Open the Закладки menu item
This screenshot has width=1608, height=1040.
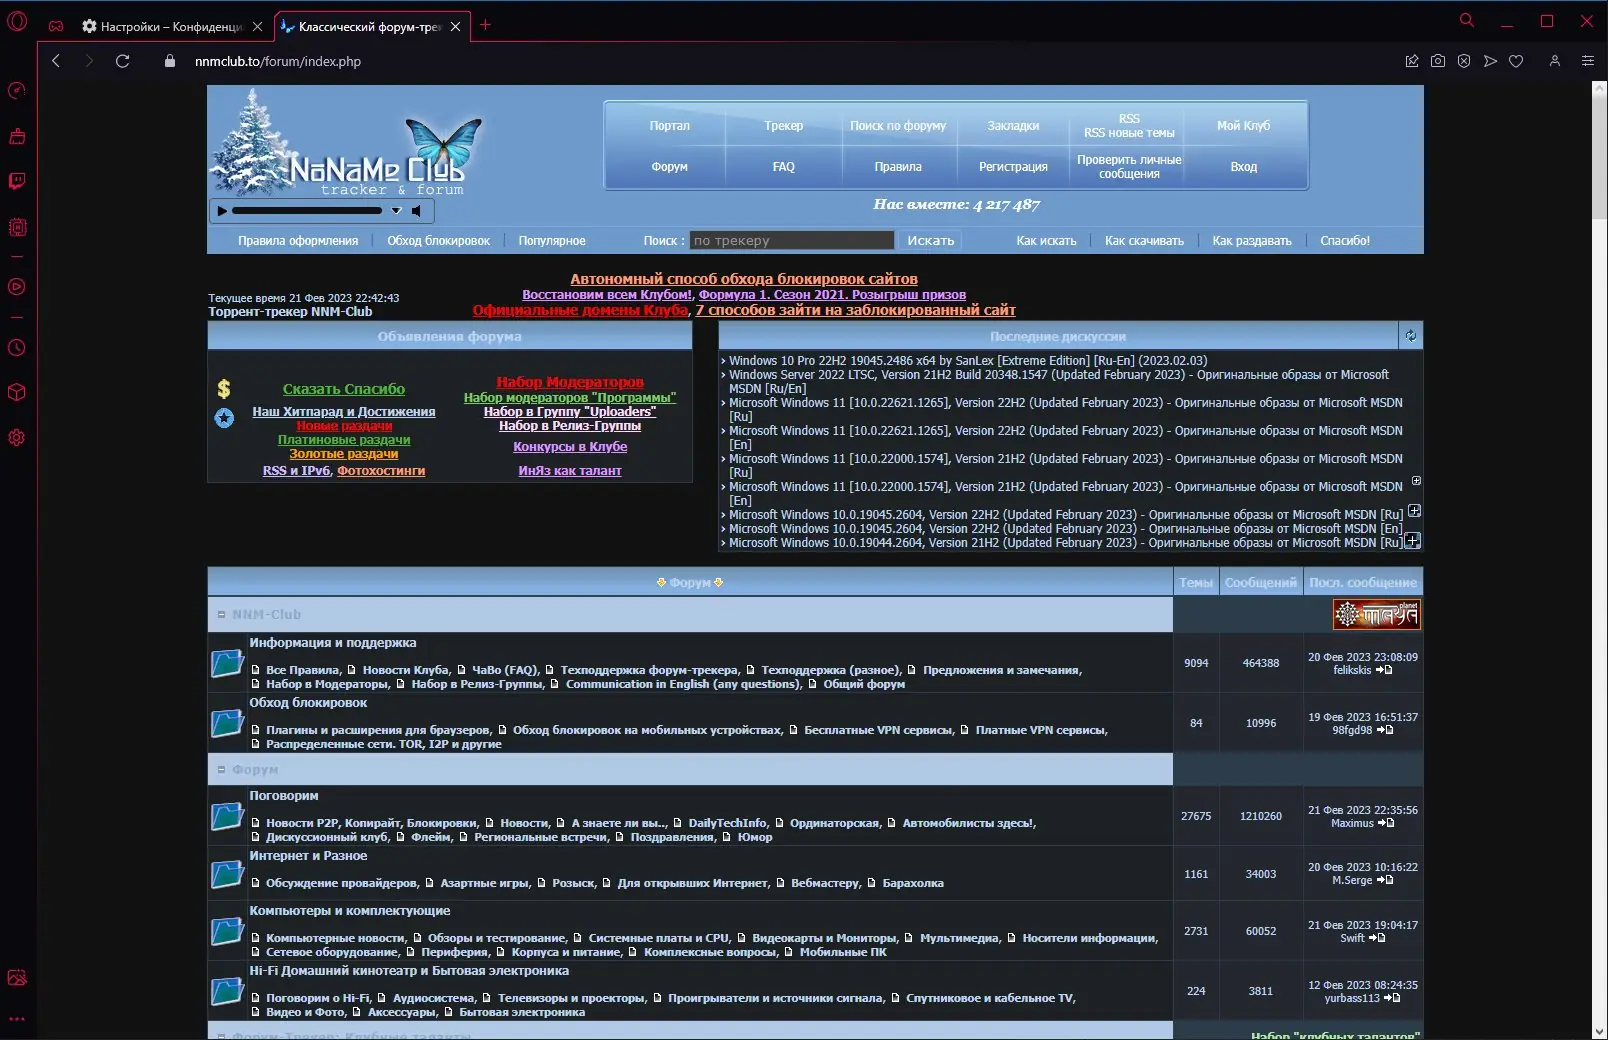coord(1013,126)
